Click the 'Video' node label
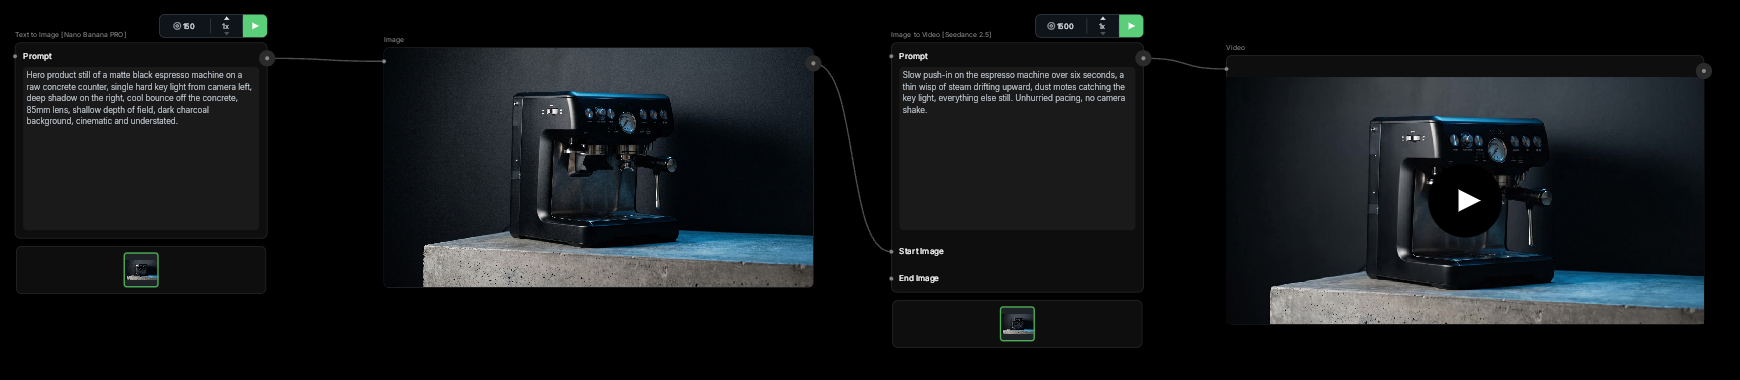 1236,48
